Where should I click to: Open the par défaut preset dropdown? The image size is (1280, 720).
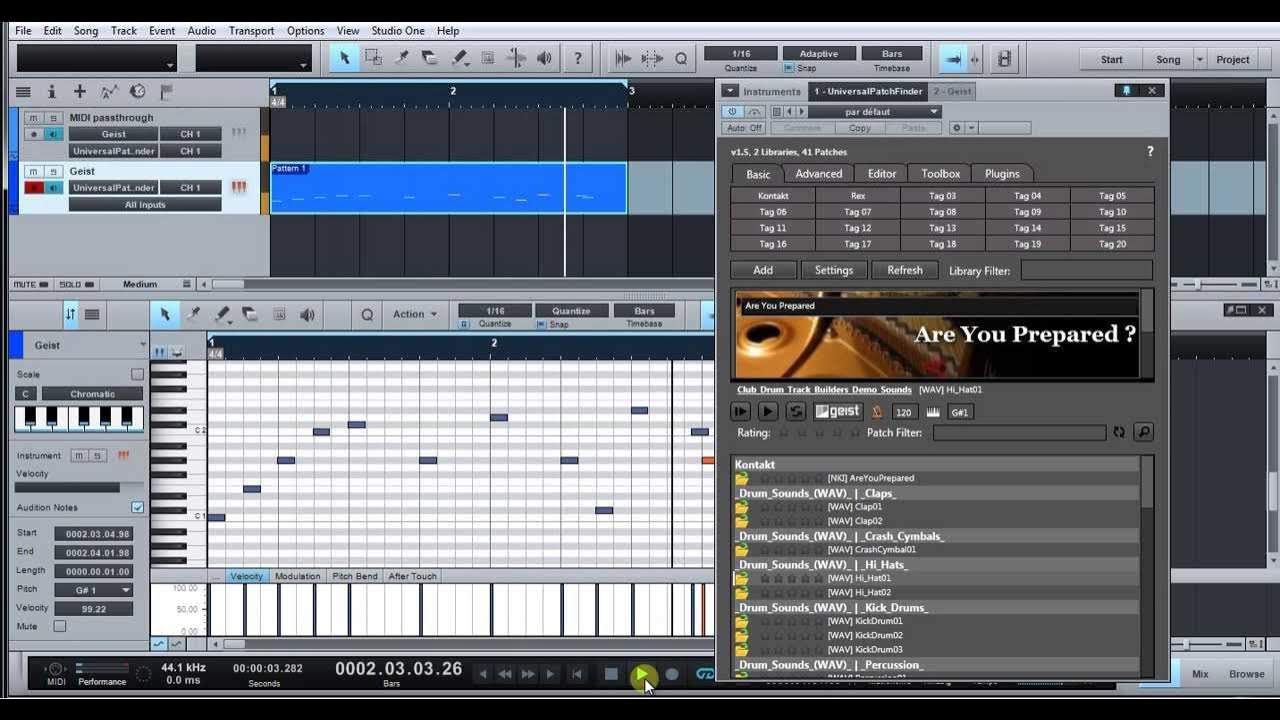click(x=874, y=112)
